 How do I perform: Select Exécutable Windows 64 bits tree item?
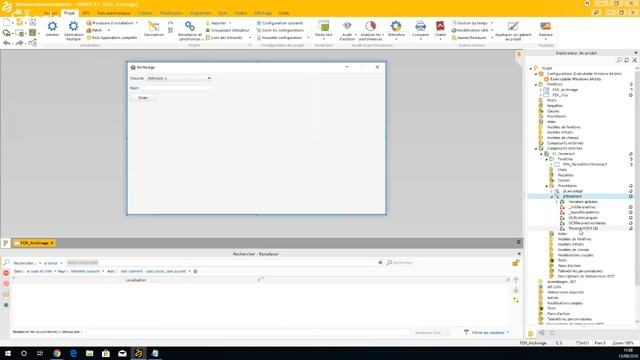[x=576, y=79]
